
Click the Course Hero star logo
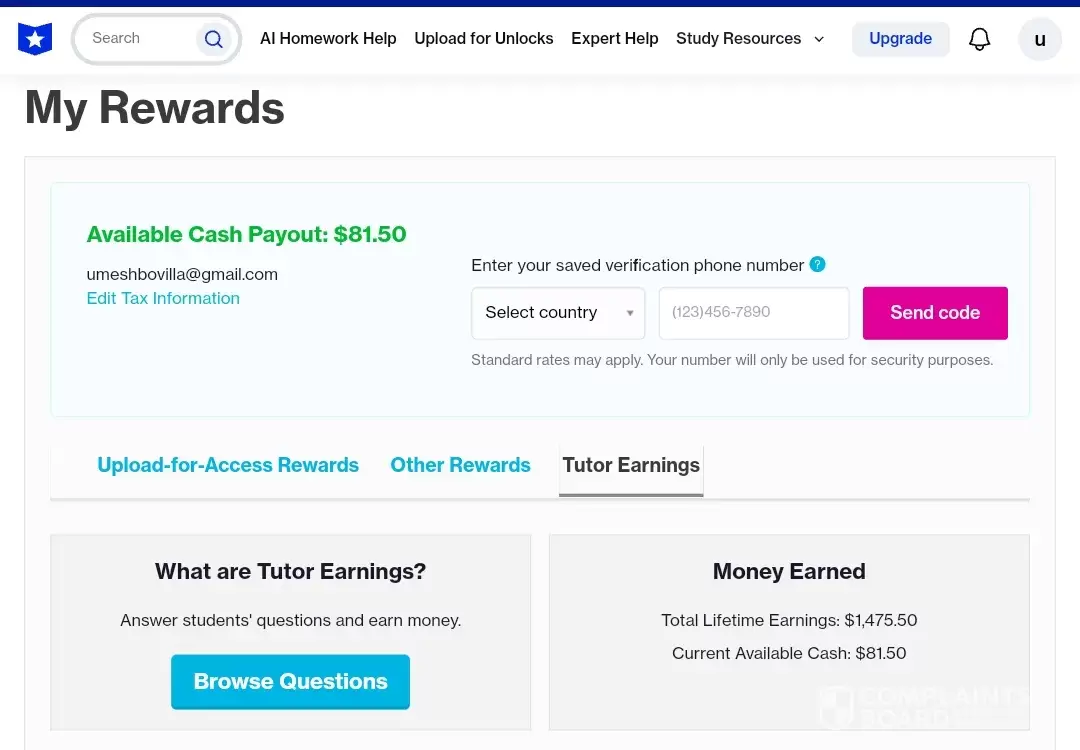click(35, 39)
